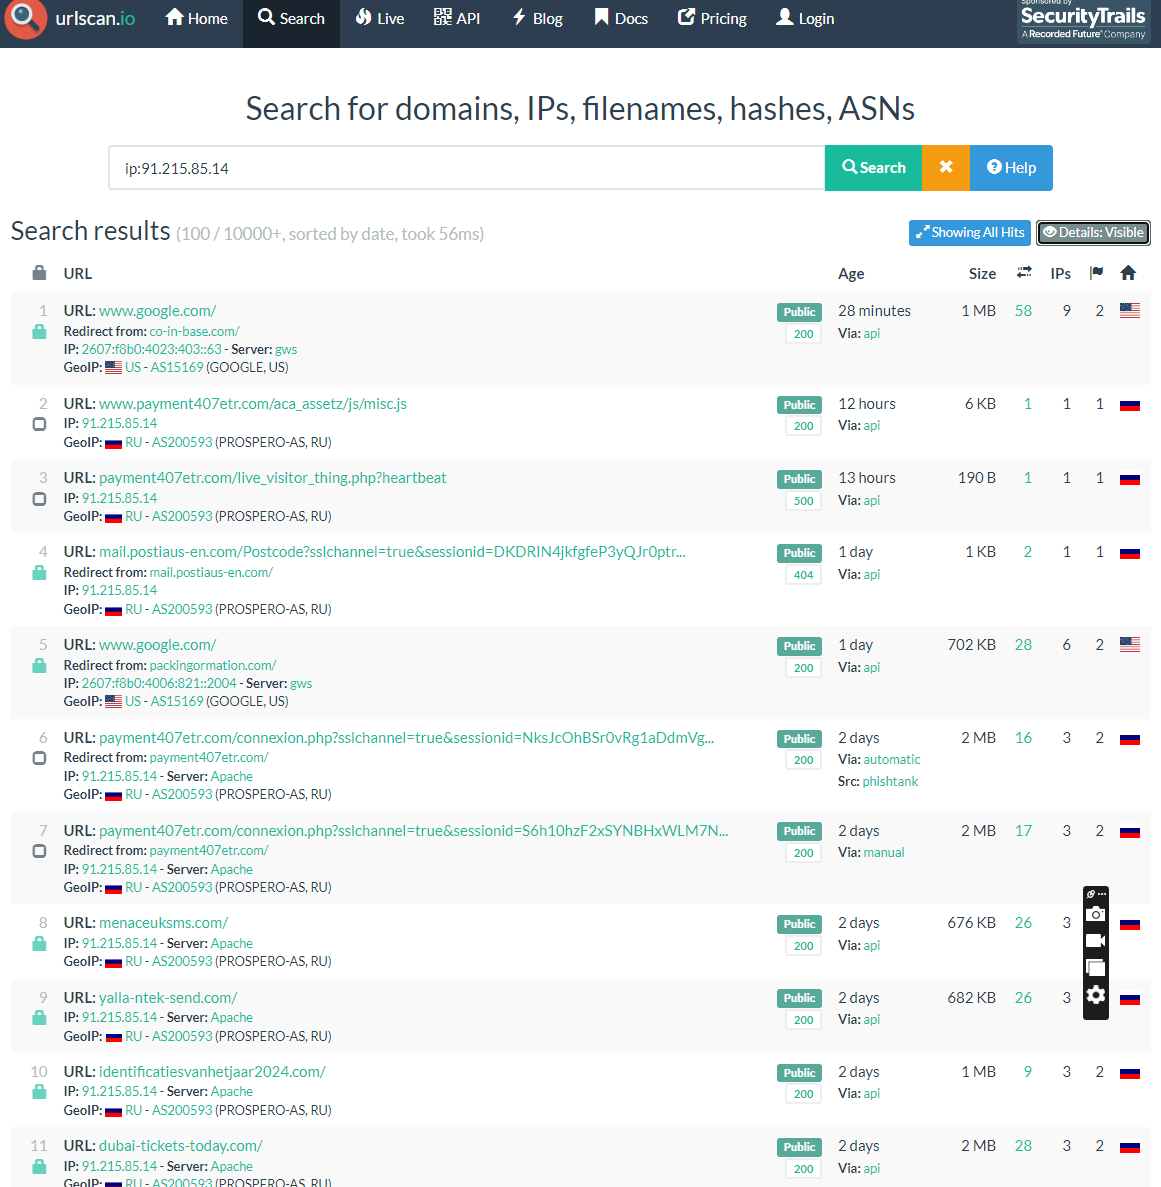Click the green Search button
Viewport: 1161px width, 1187px height.
coord(873,168)
